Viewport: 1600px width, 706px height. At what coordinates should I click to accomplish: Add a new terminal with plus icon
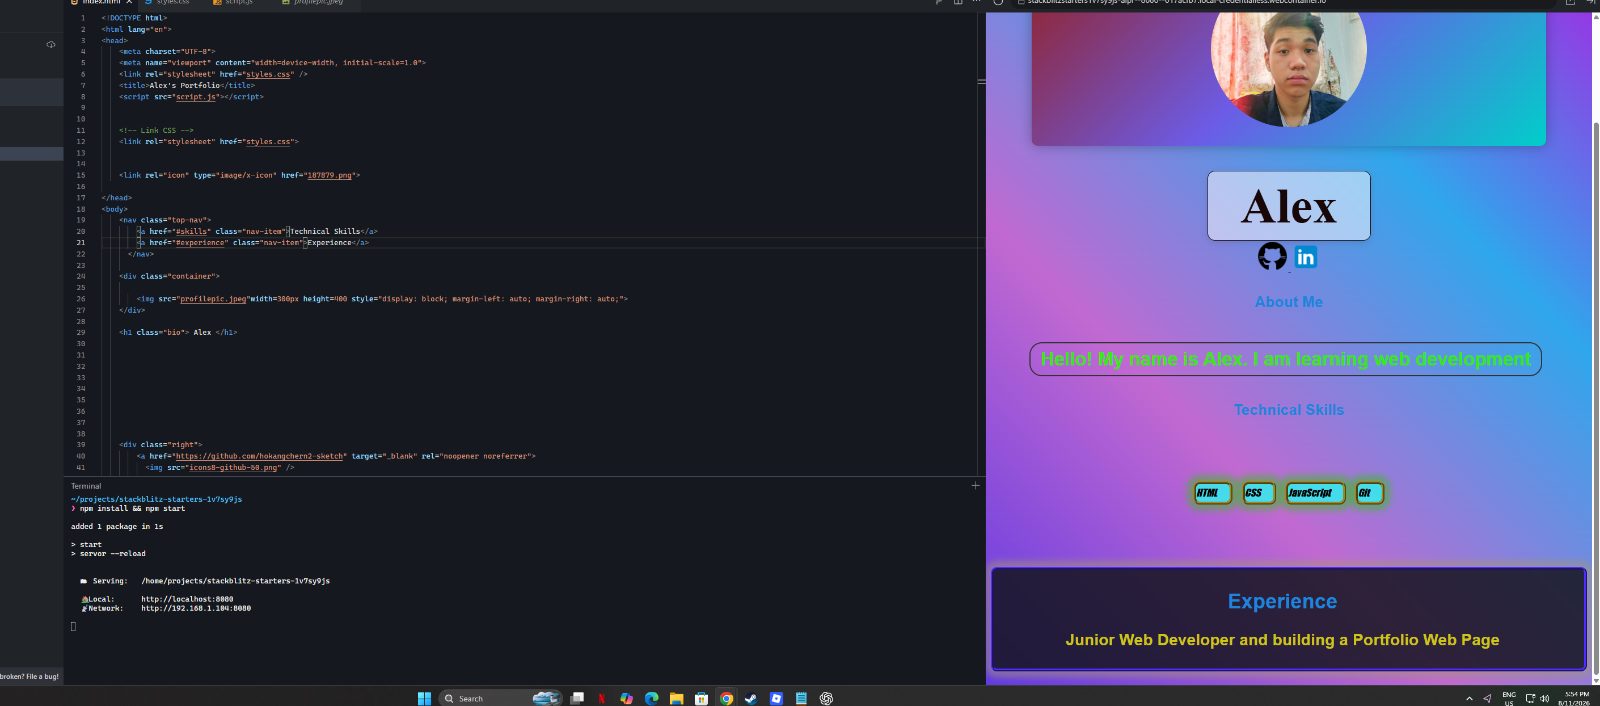point(975,485)
